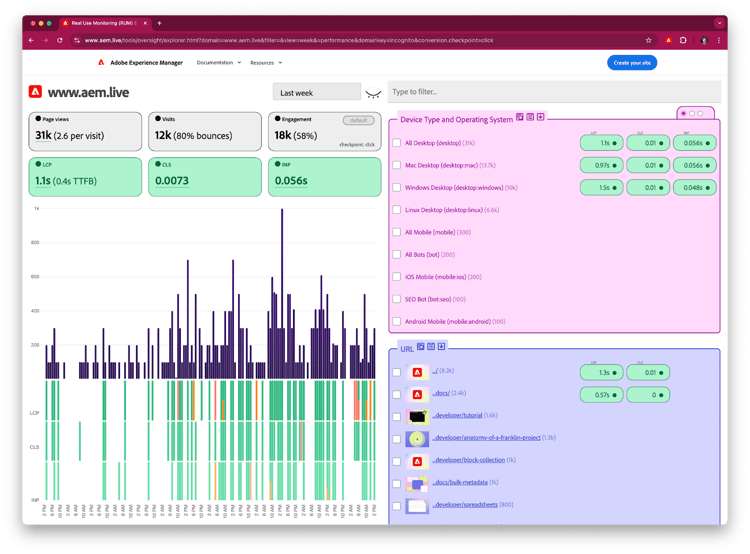Check the All Mobile (mobile) checkbox
This screenshot has height=554, width=750.
point(397,232)
